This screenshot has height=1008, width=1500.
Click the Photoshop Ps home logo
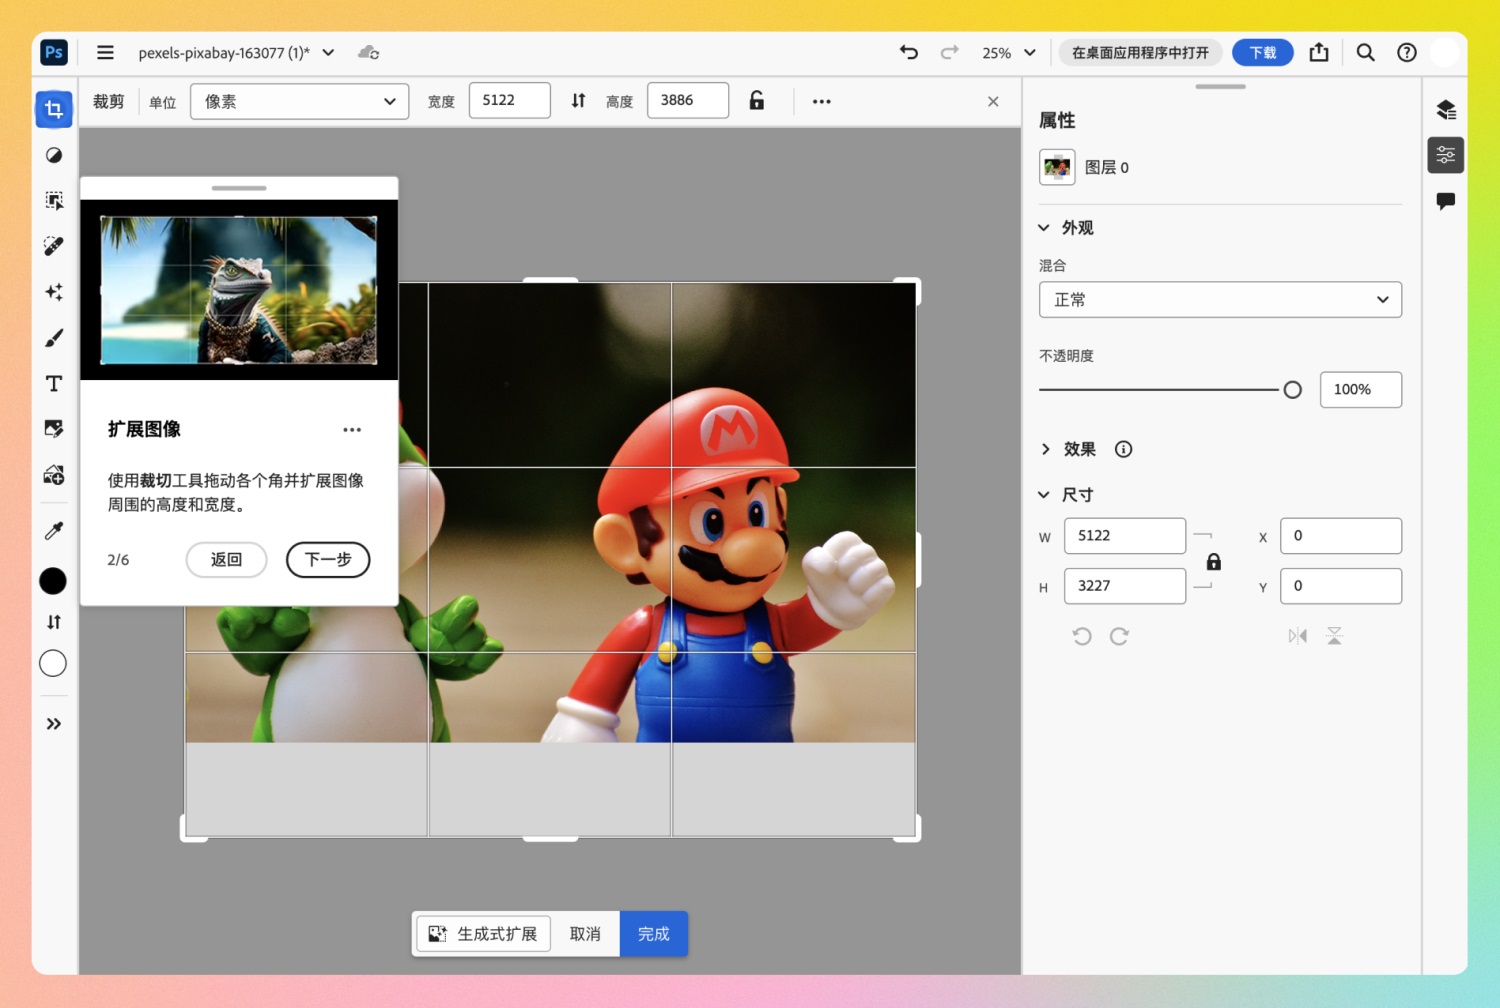click(54, 52)
